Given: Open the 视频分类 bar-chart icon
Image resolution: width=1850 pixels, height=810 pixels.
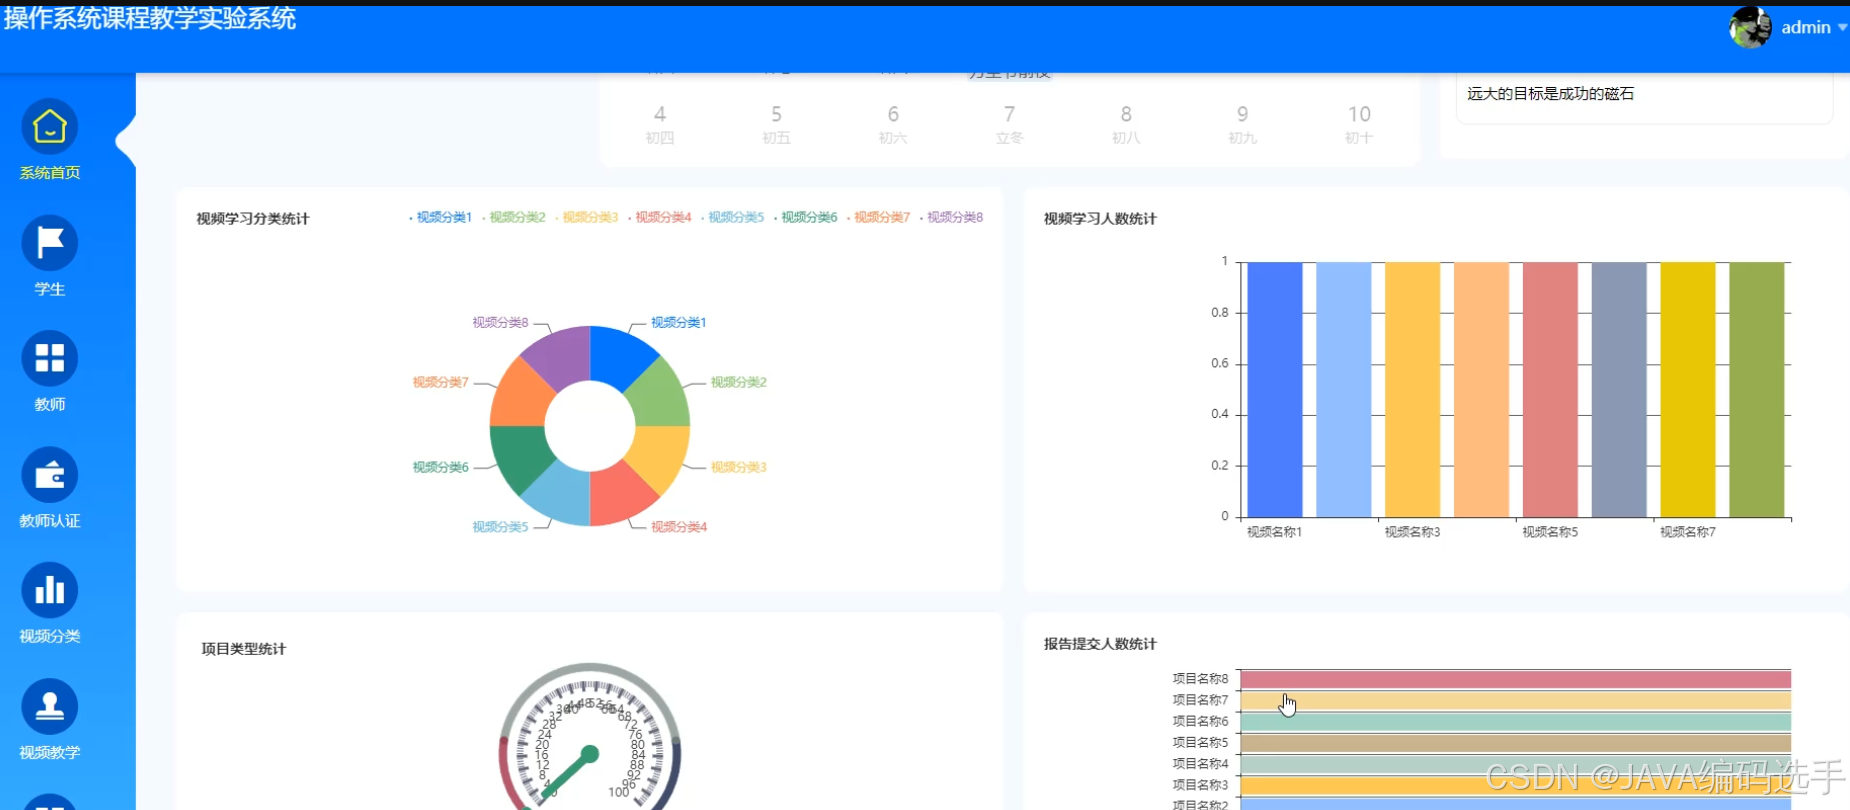Looking at the screenshot, I should point(49,590).
